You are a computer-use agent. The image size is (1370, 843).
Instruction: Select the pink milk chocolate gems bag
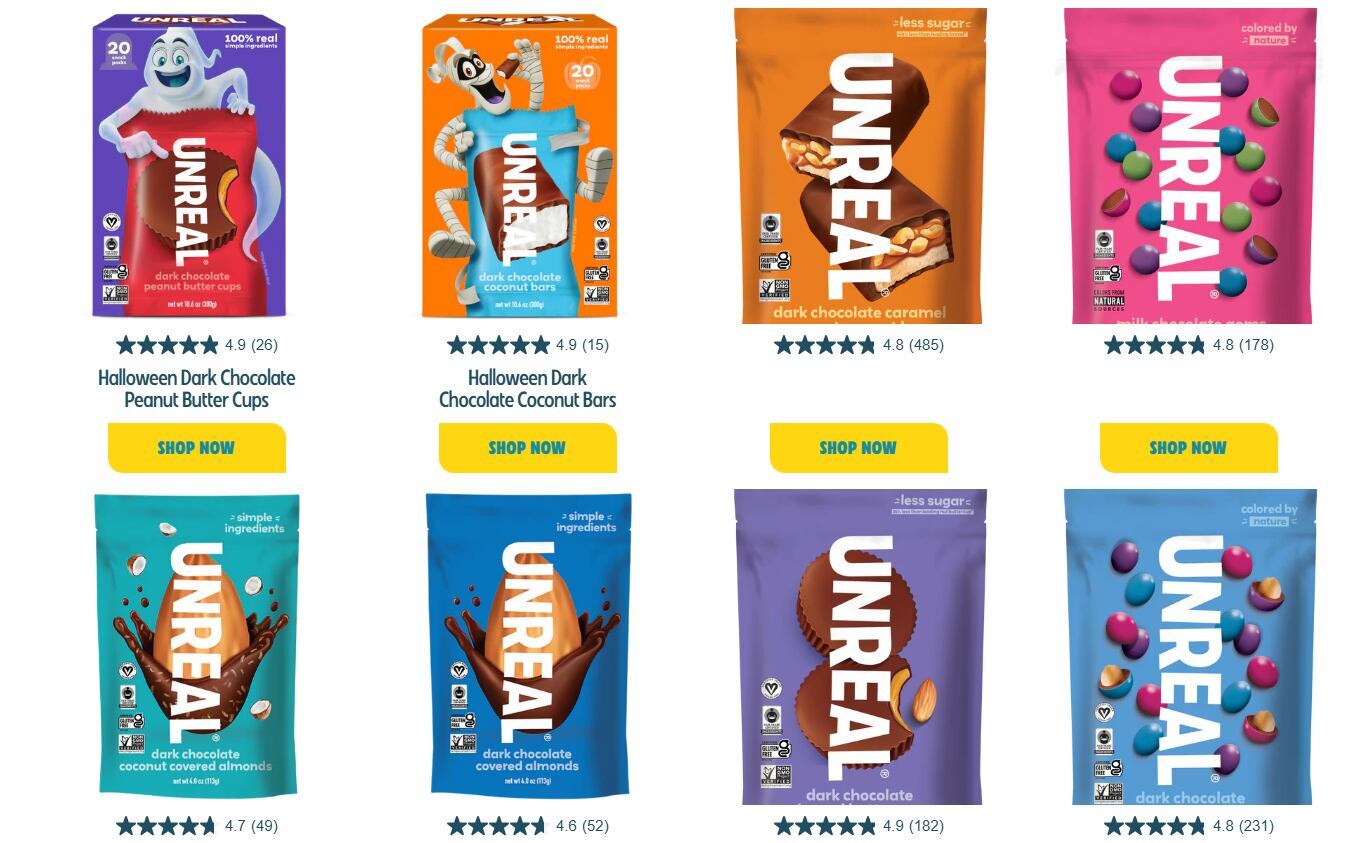[x=1189, y=166]
